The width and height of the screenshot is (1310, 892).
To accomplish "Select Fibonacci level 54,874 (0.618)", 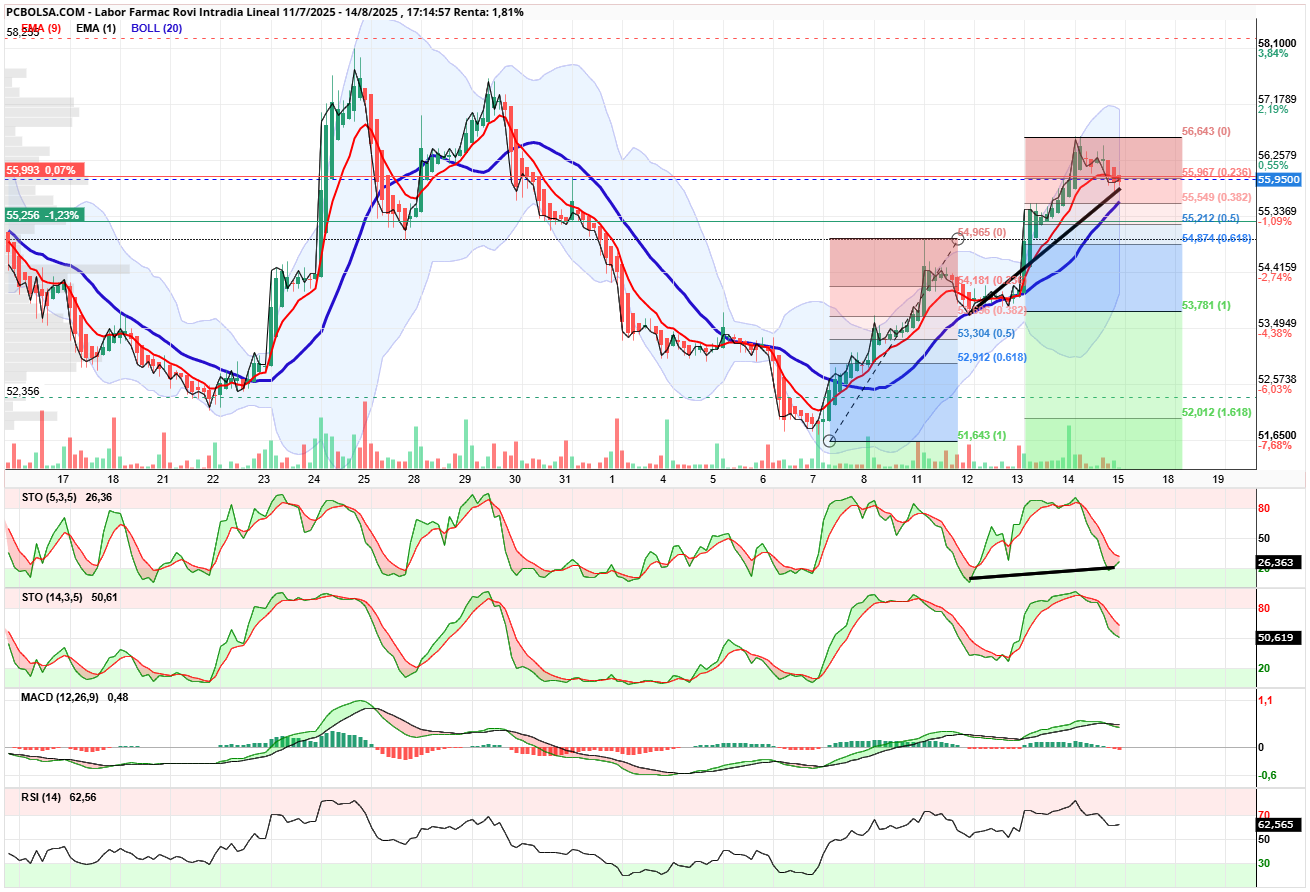I will 1214,237.
